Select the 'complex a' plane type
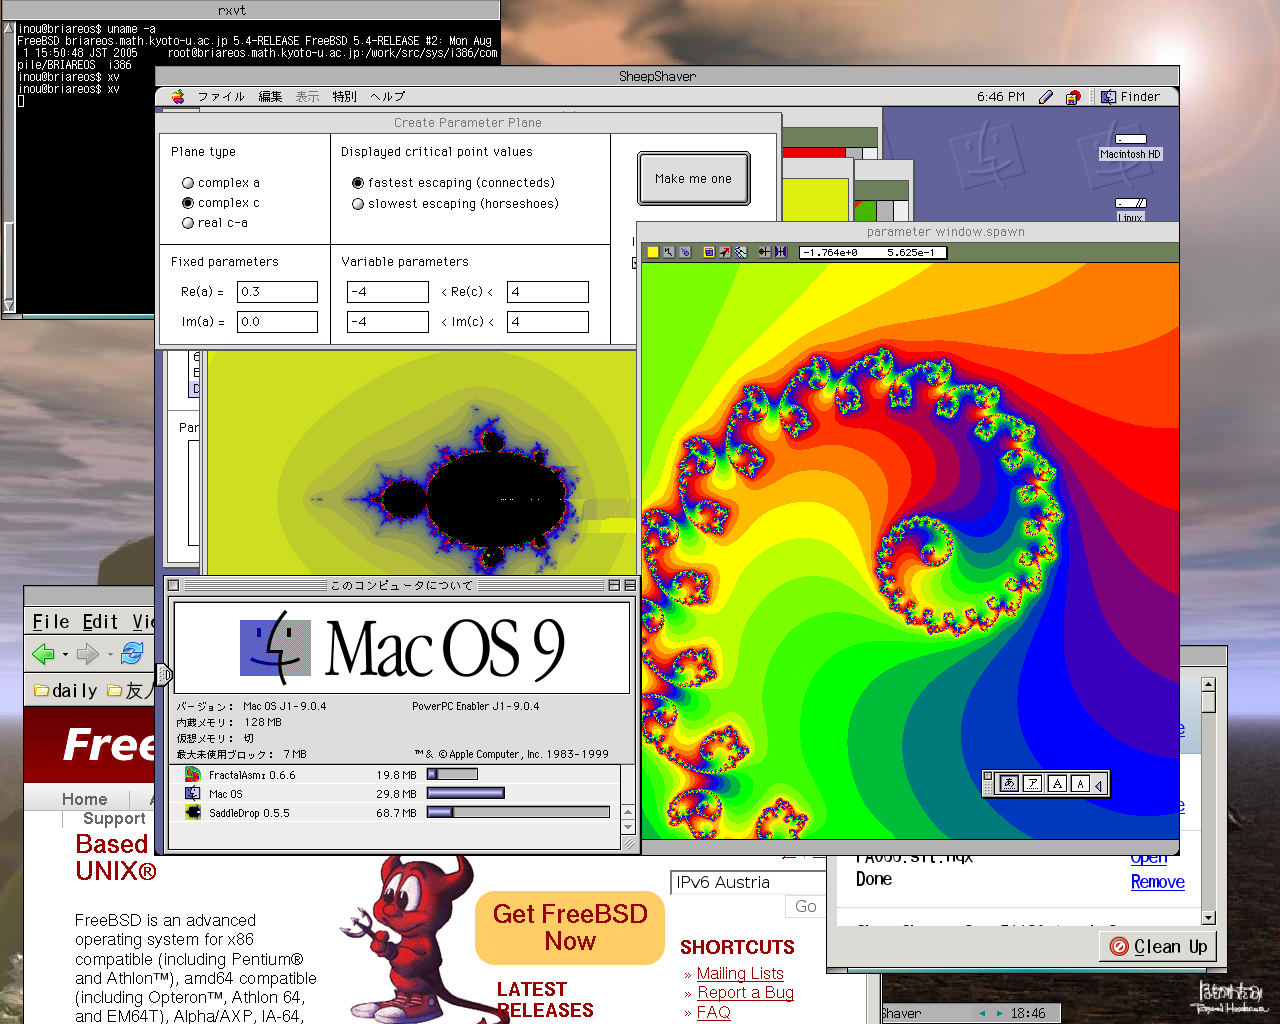Screen dimensions: 1280x1024 point(188,183)
